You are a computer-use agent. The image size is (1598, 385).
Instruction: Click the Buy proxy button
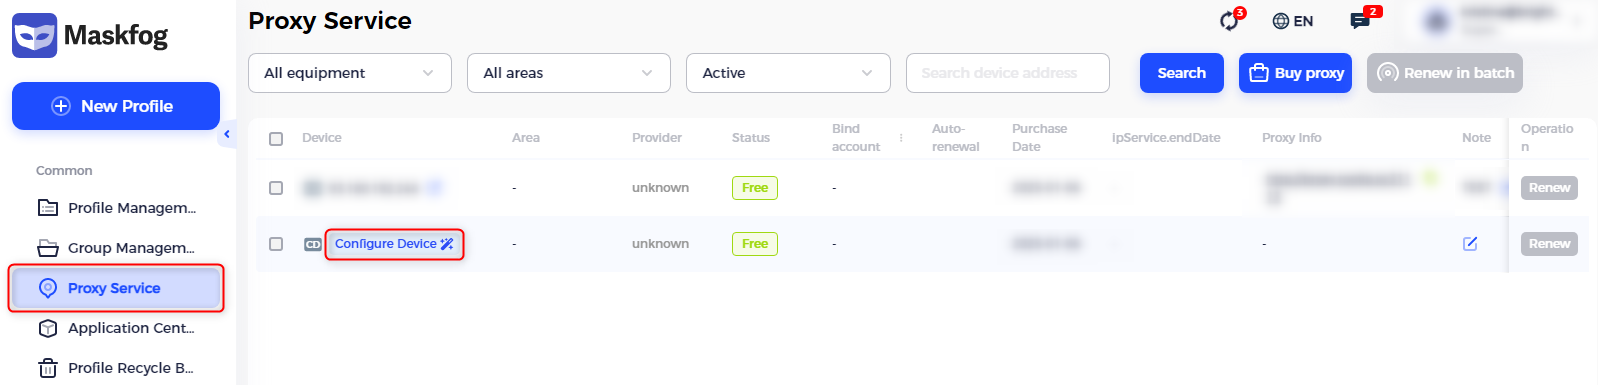pos(1295,73)
